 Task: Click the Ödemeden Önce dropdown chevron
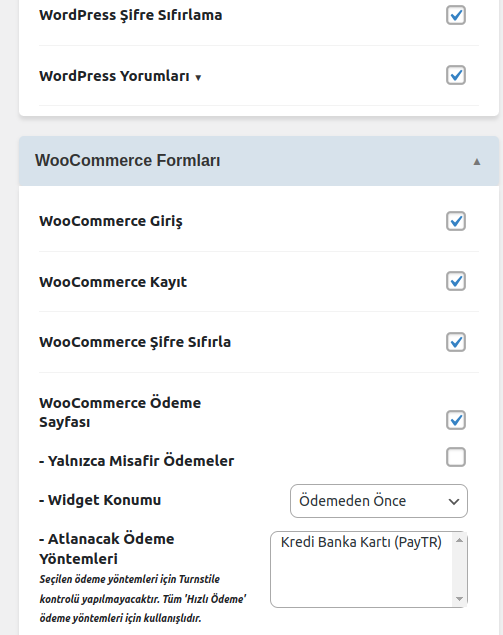(x=454, y=502)
